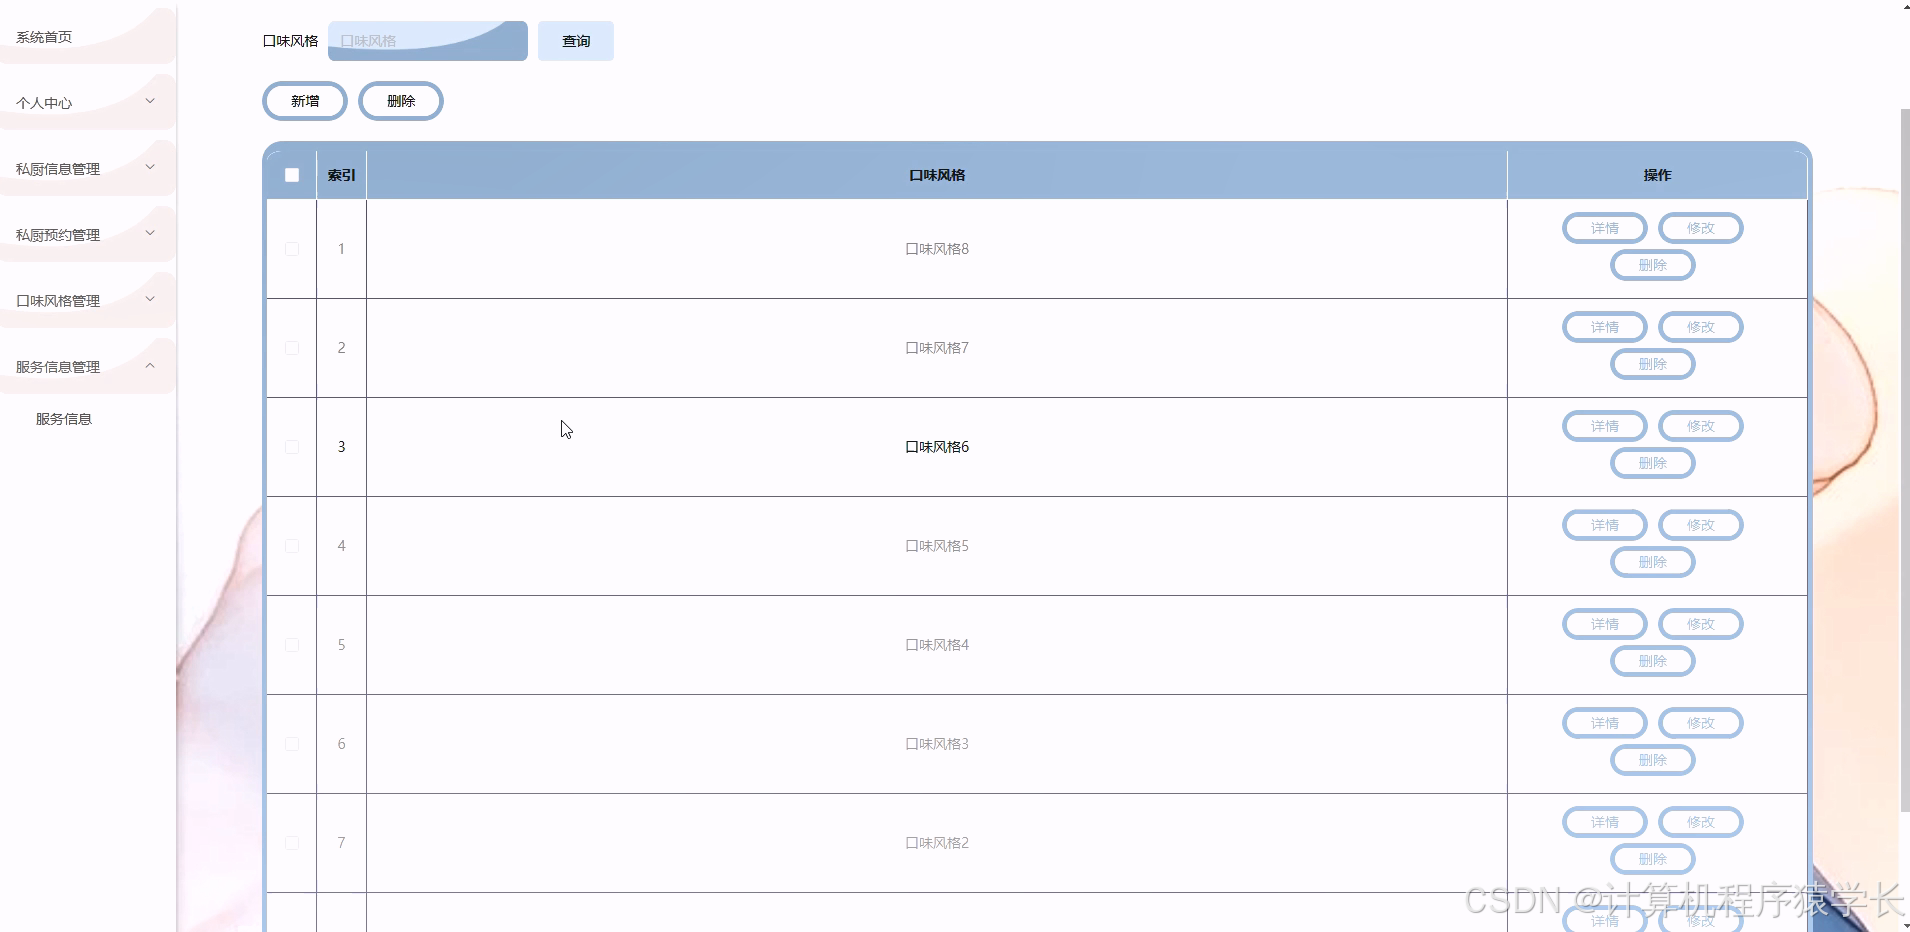Click the cell 口味风格2
The width and height of the screenshot is (1910, 932).
(937, 843)
